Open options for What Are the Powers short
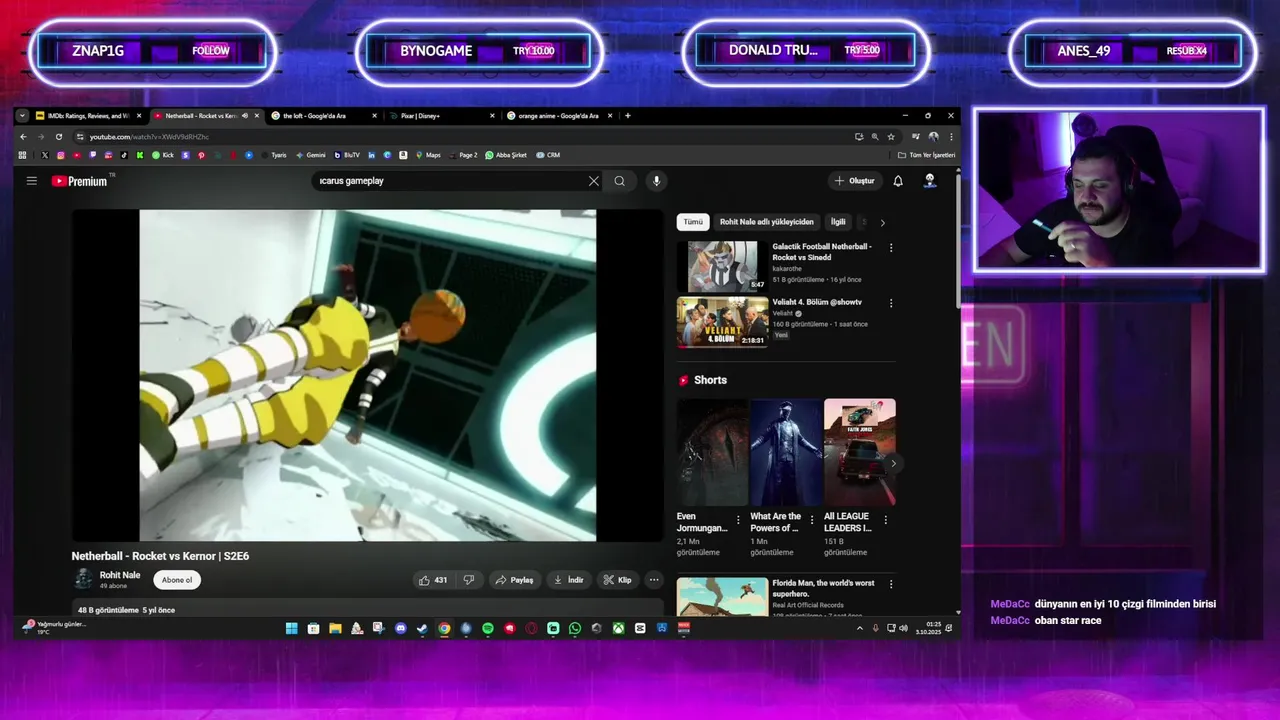Viewport: 1280px width, 720px height. (811, 520)
